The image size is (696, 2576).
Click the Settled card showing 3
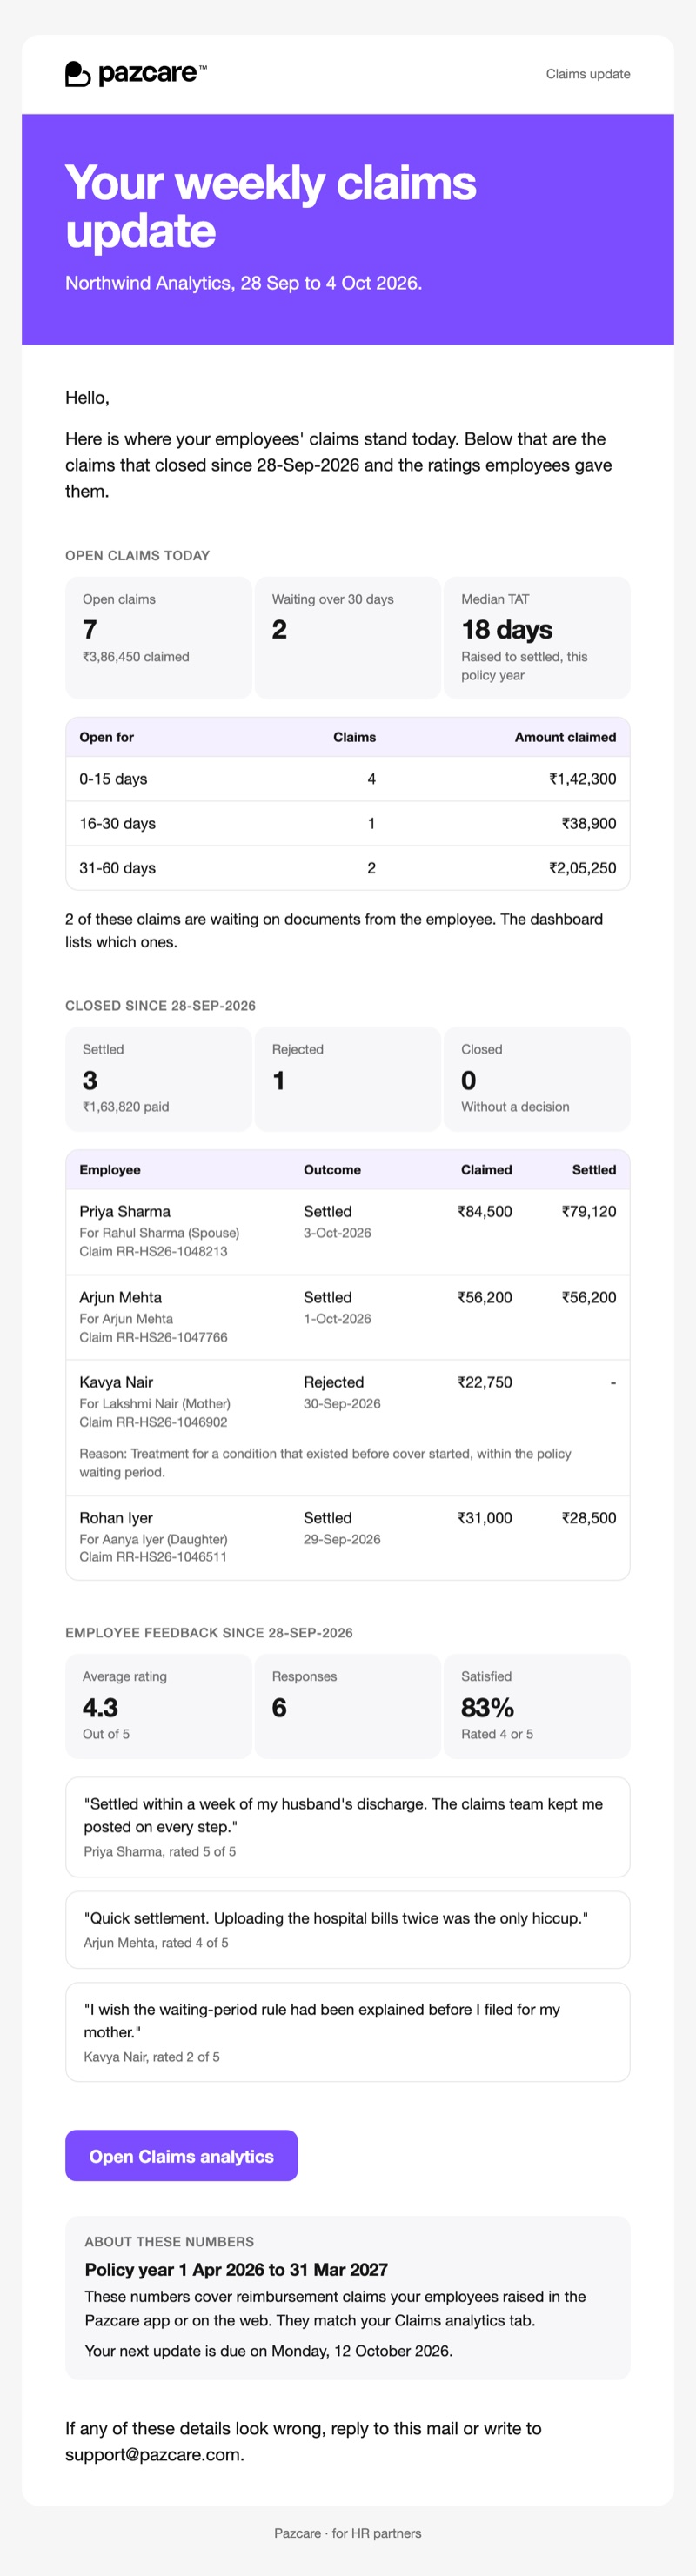click(x=158, y=1079)
